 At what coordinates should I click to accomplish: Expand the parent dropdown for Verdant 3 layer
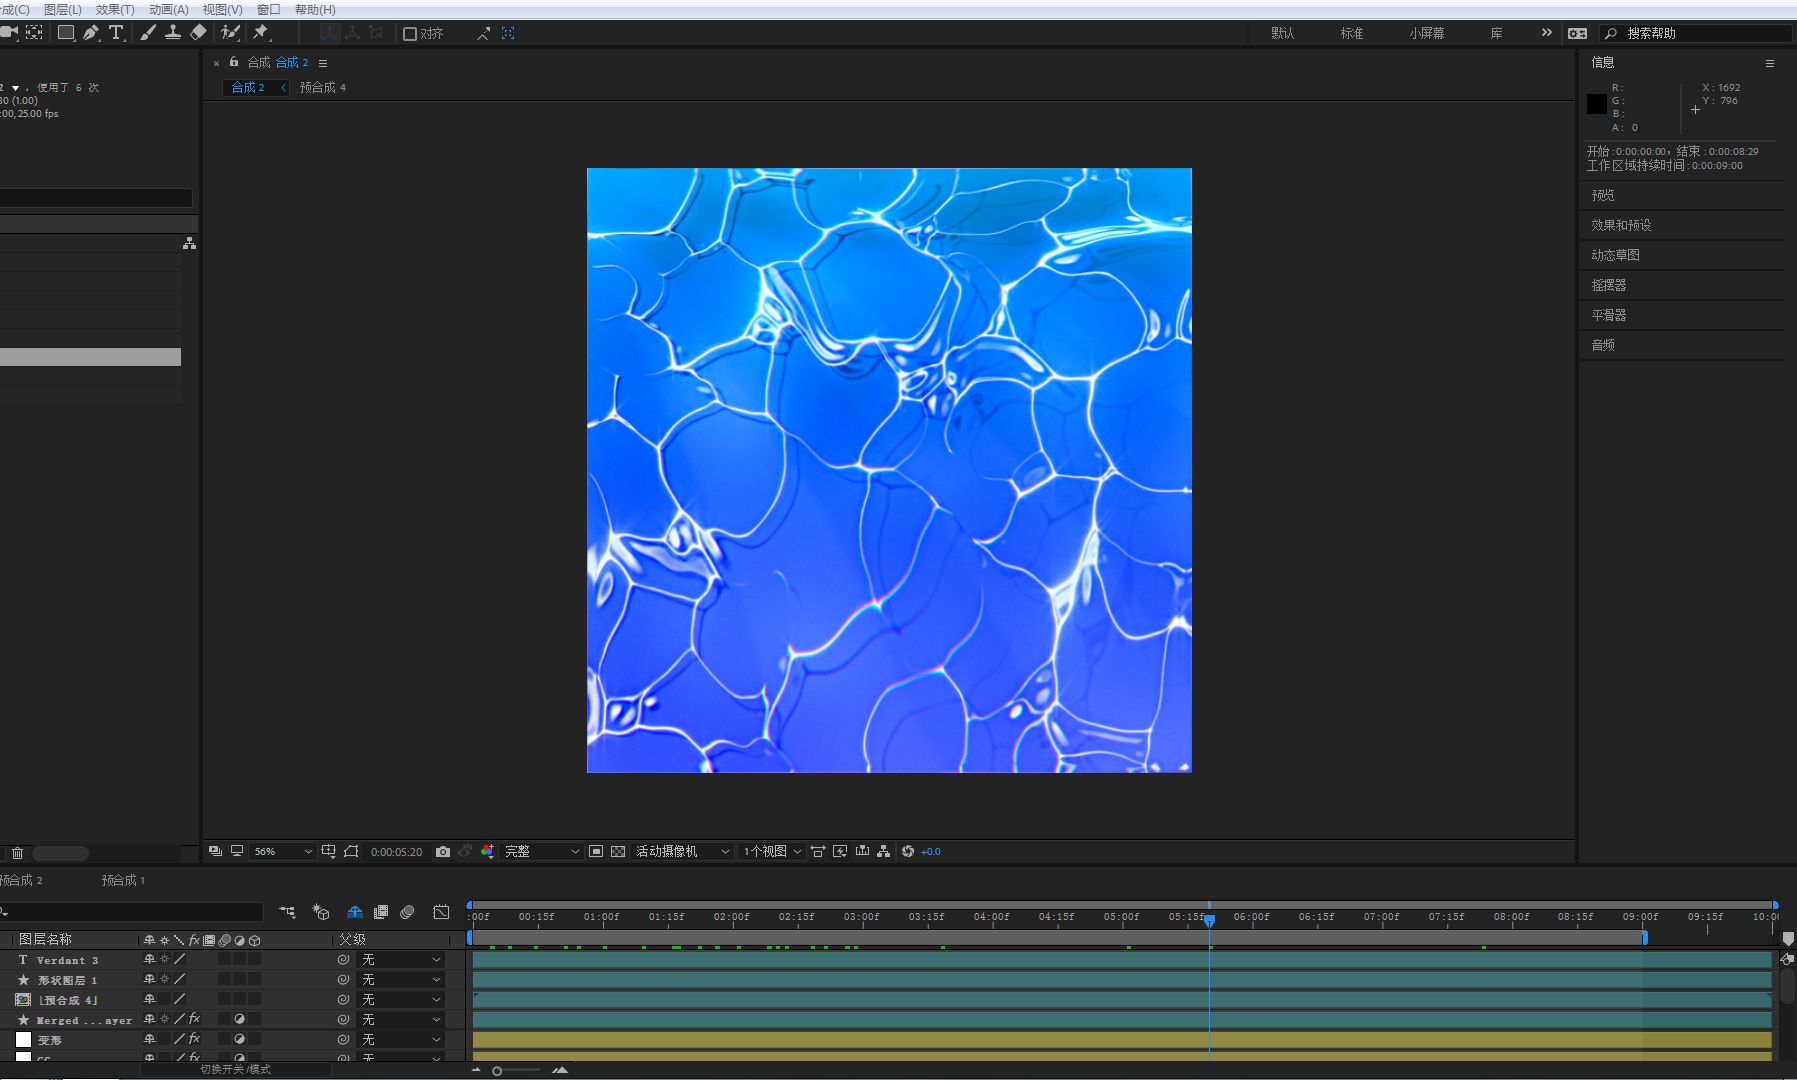tap(401, 959)
